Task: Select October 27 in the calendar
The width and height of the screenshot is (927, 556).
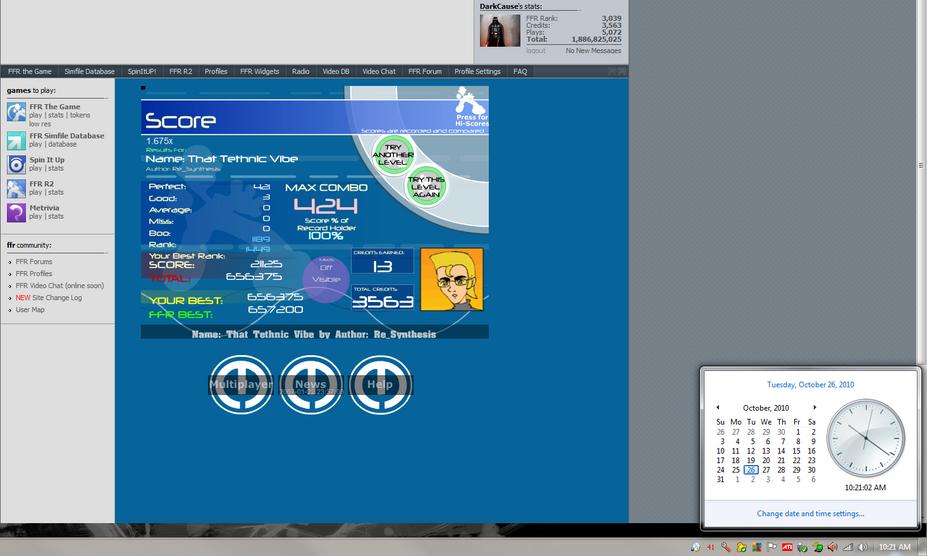Action: click(766, 470)
